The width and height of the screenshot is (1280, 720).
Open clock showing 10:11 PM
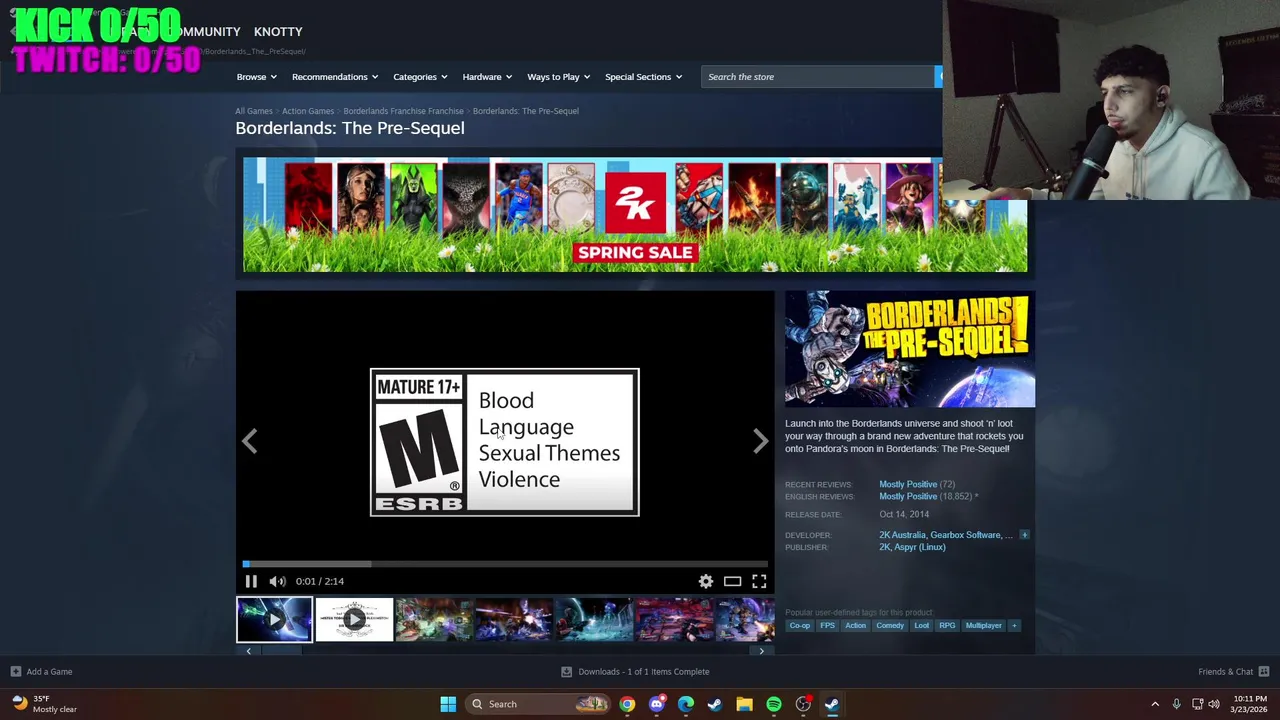click(x=1250, y=704)
